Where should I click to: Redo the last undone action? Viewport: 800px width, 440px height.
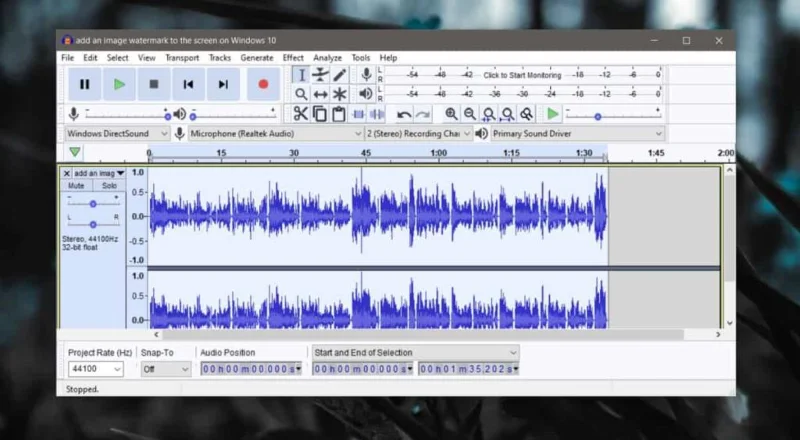[x=423, y=114]
